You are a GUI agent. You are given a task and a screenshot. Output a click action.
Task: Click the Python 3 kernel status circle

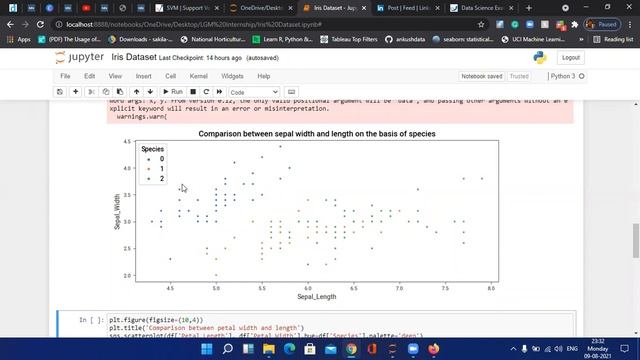click(x=582, y=76)
